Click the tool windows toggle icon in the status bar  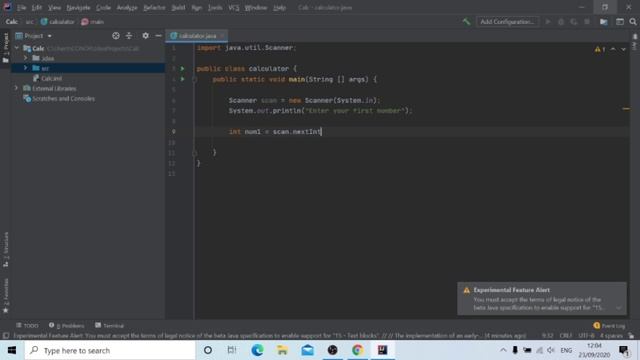click(x=6, y=336)
